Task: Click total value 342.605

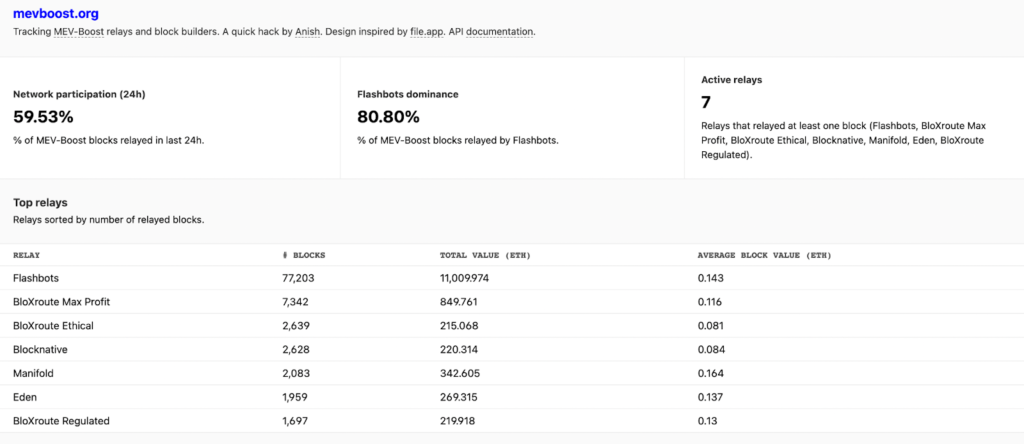Action: coord(459,373)
